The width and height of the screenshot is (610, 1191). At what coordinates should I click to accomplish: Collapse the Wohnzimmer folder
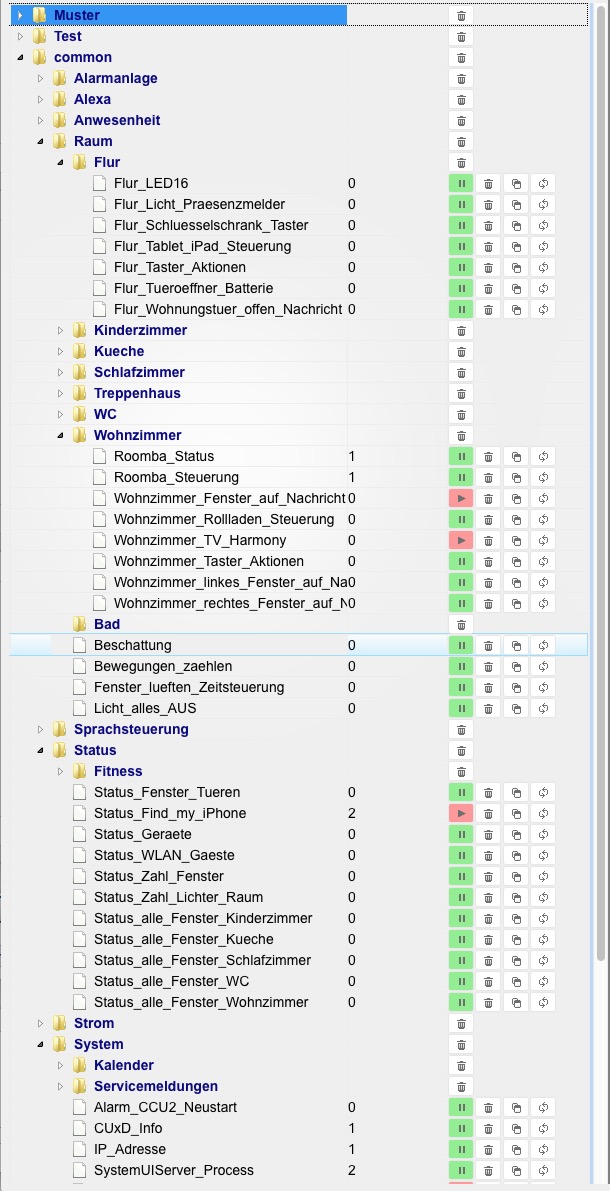point(61,435)
